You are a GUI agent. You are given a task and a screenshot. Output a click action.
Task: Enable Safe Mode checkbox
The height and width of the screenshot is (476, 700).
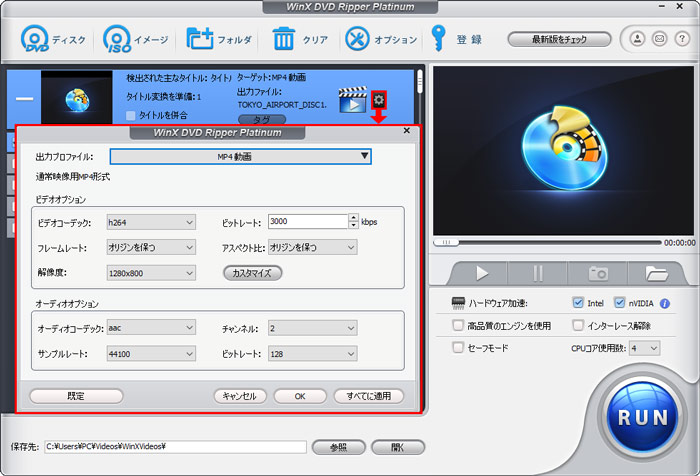(x=458, y=347)
